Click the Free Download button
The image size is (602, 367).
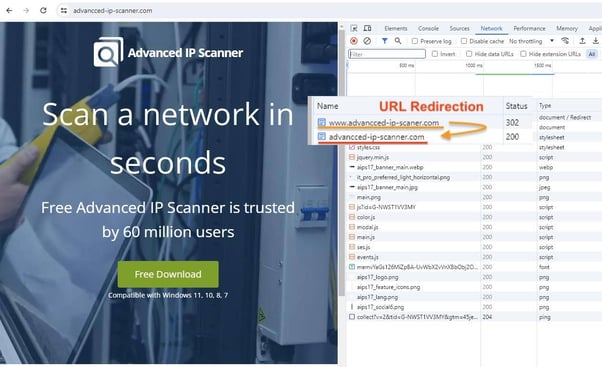click(x=168, y=274)
